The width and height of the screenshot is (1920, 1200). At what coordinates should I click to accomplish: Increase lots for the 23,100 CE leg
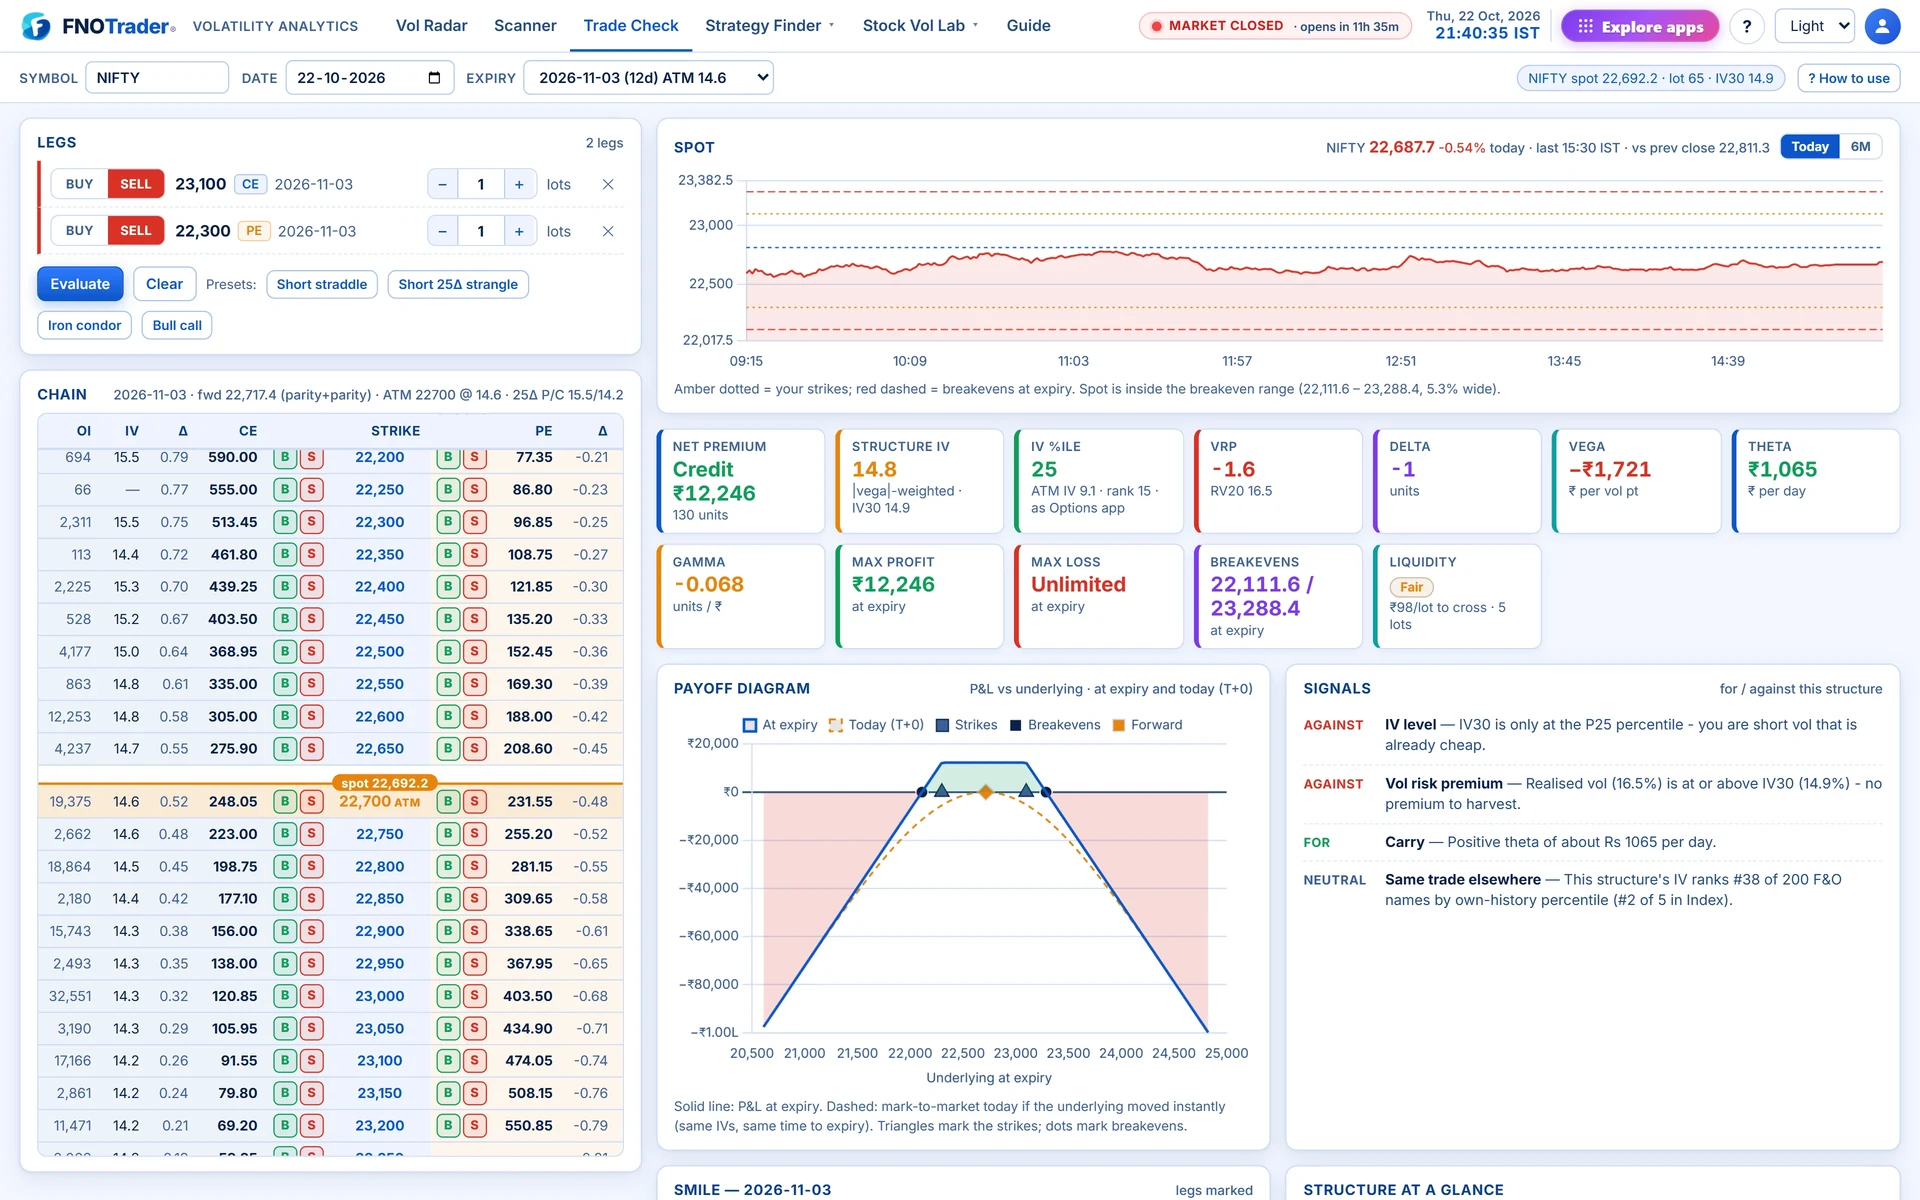[x=519, y=184]
